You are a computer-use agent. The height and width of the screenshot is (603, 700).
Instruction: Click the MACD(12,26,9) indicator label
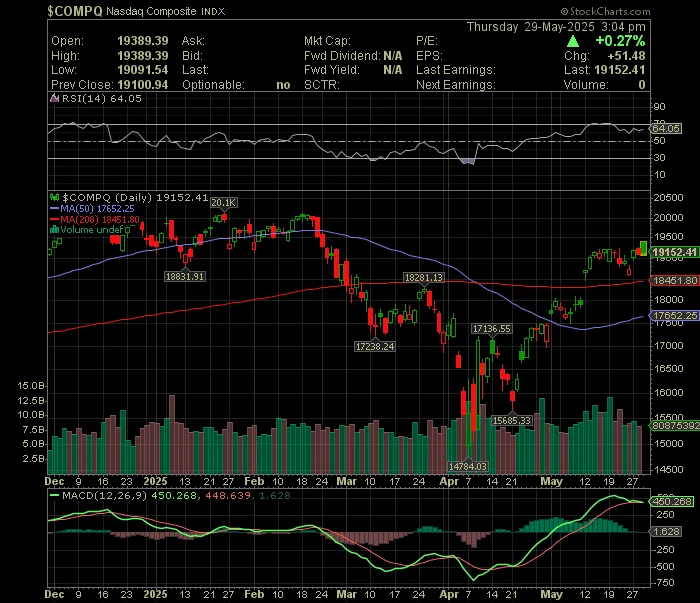click(x=104, y=495)
